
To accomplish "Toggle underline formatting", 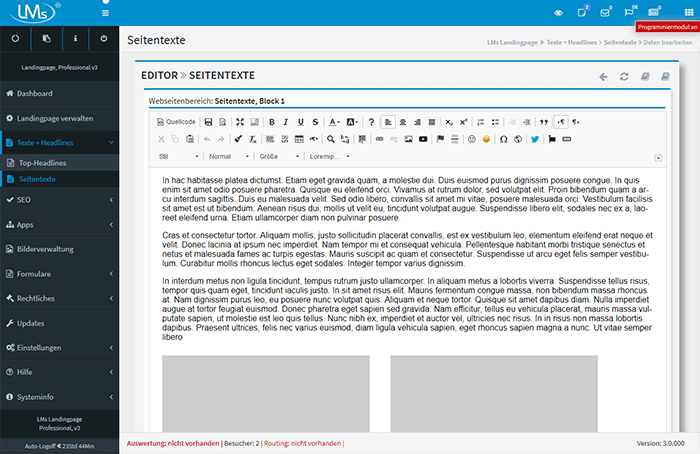I will click(300, 122).
